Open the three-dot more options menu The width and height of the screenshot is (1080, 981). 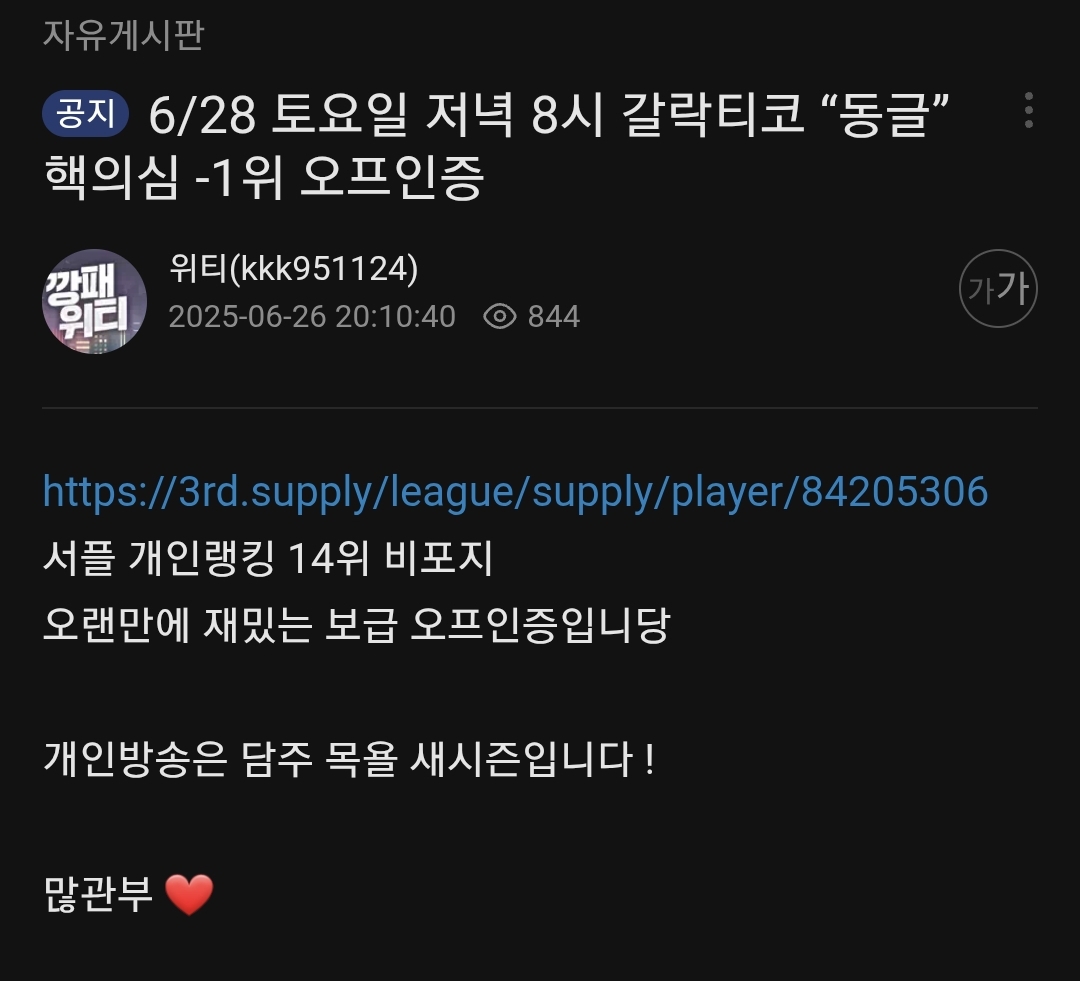1028,110
